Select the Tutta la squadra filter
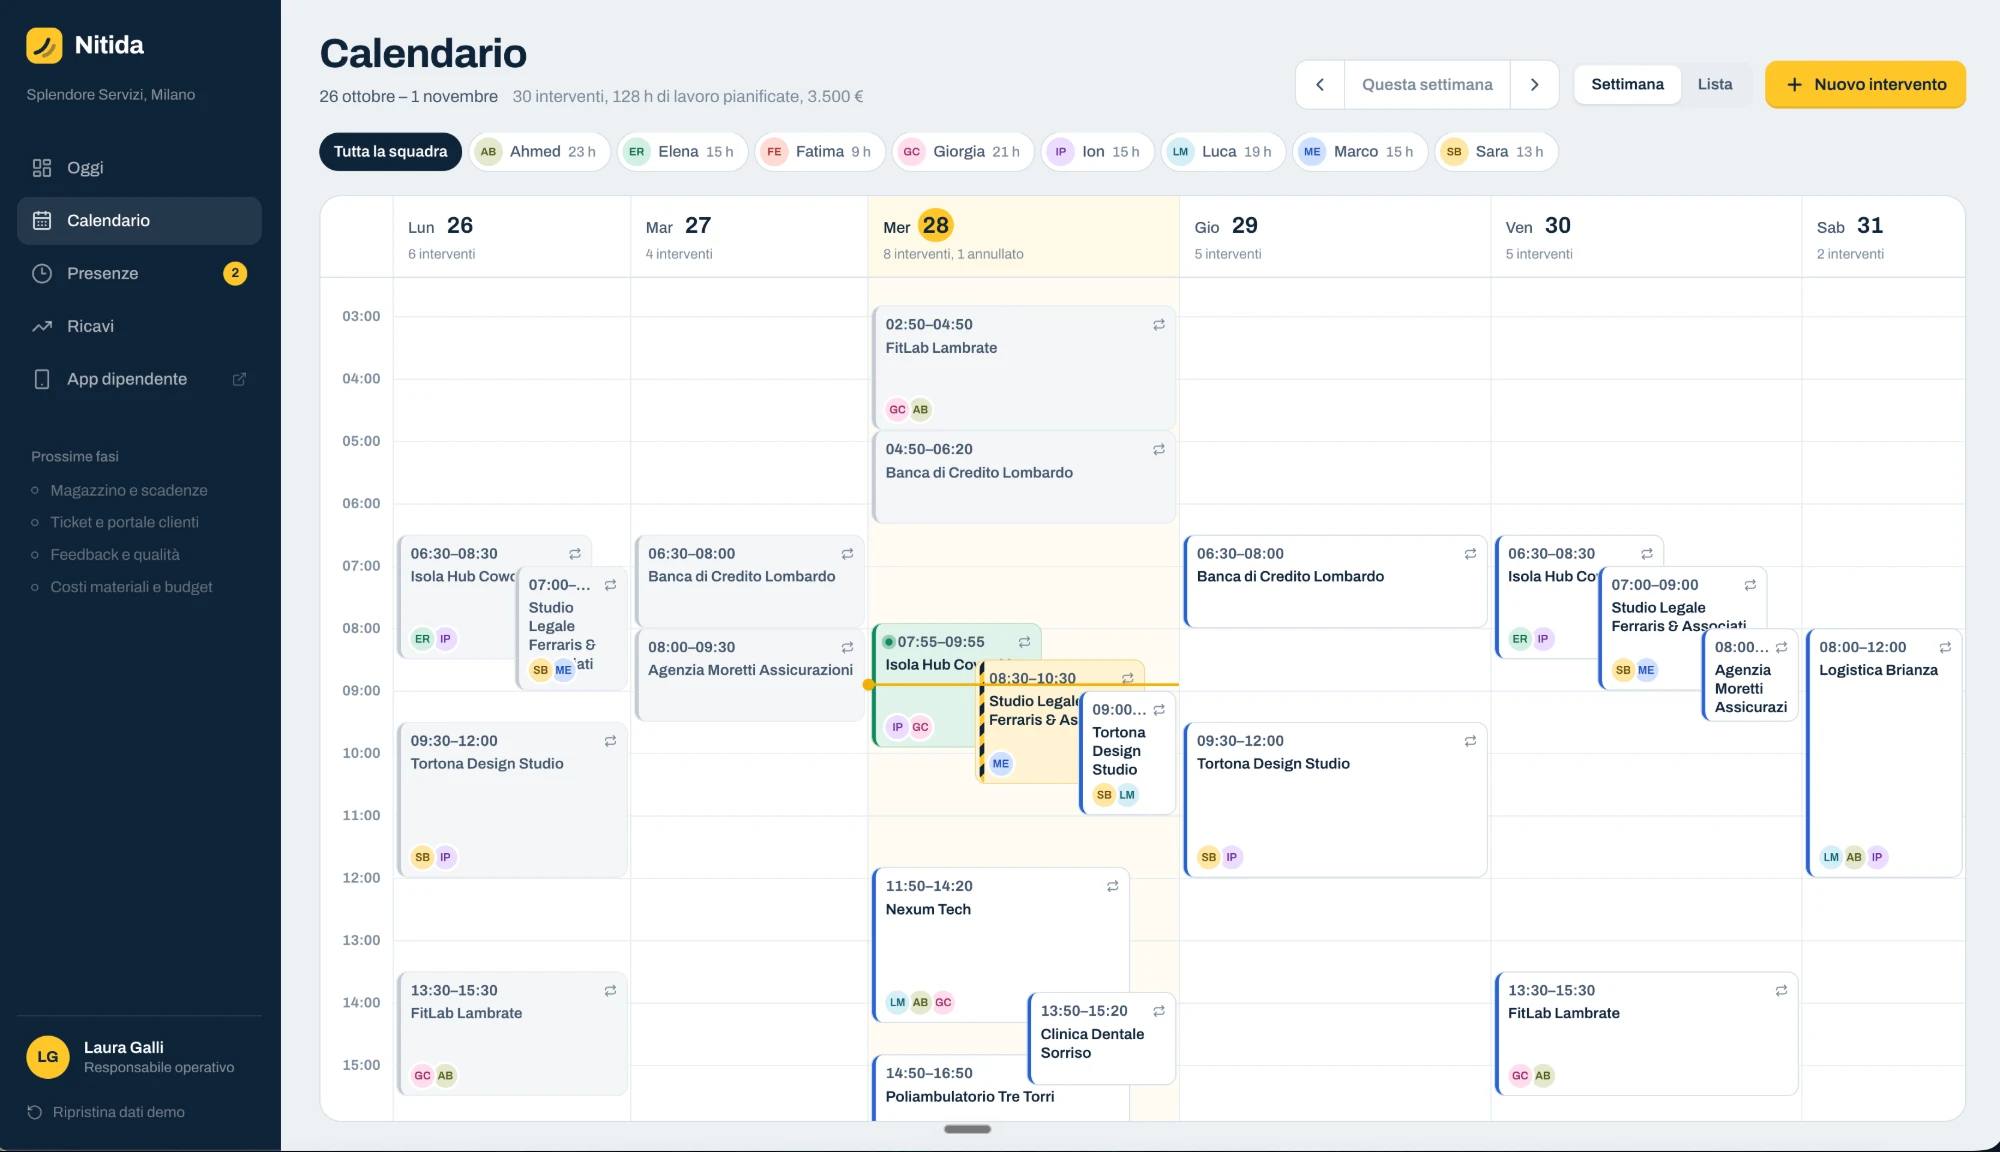The height and width of the screenshot is (1152, 2000). (x=390, y=152)
